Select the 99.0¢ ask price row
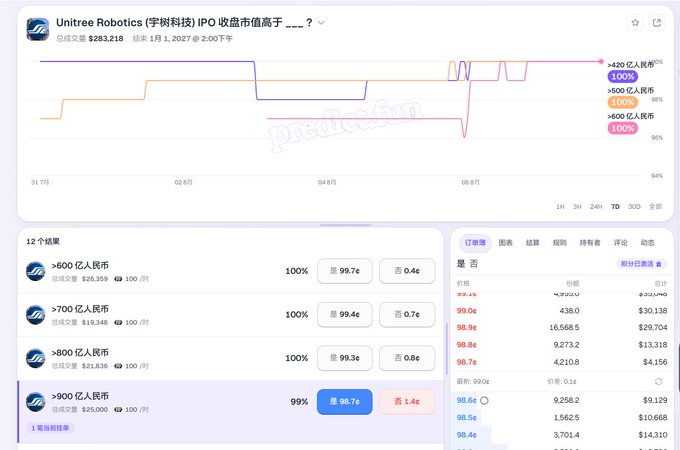680x450 pixels. (562, 311)
